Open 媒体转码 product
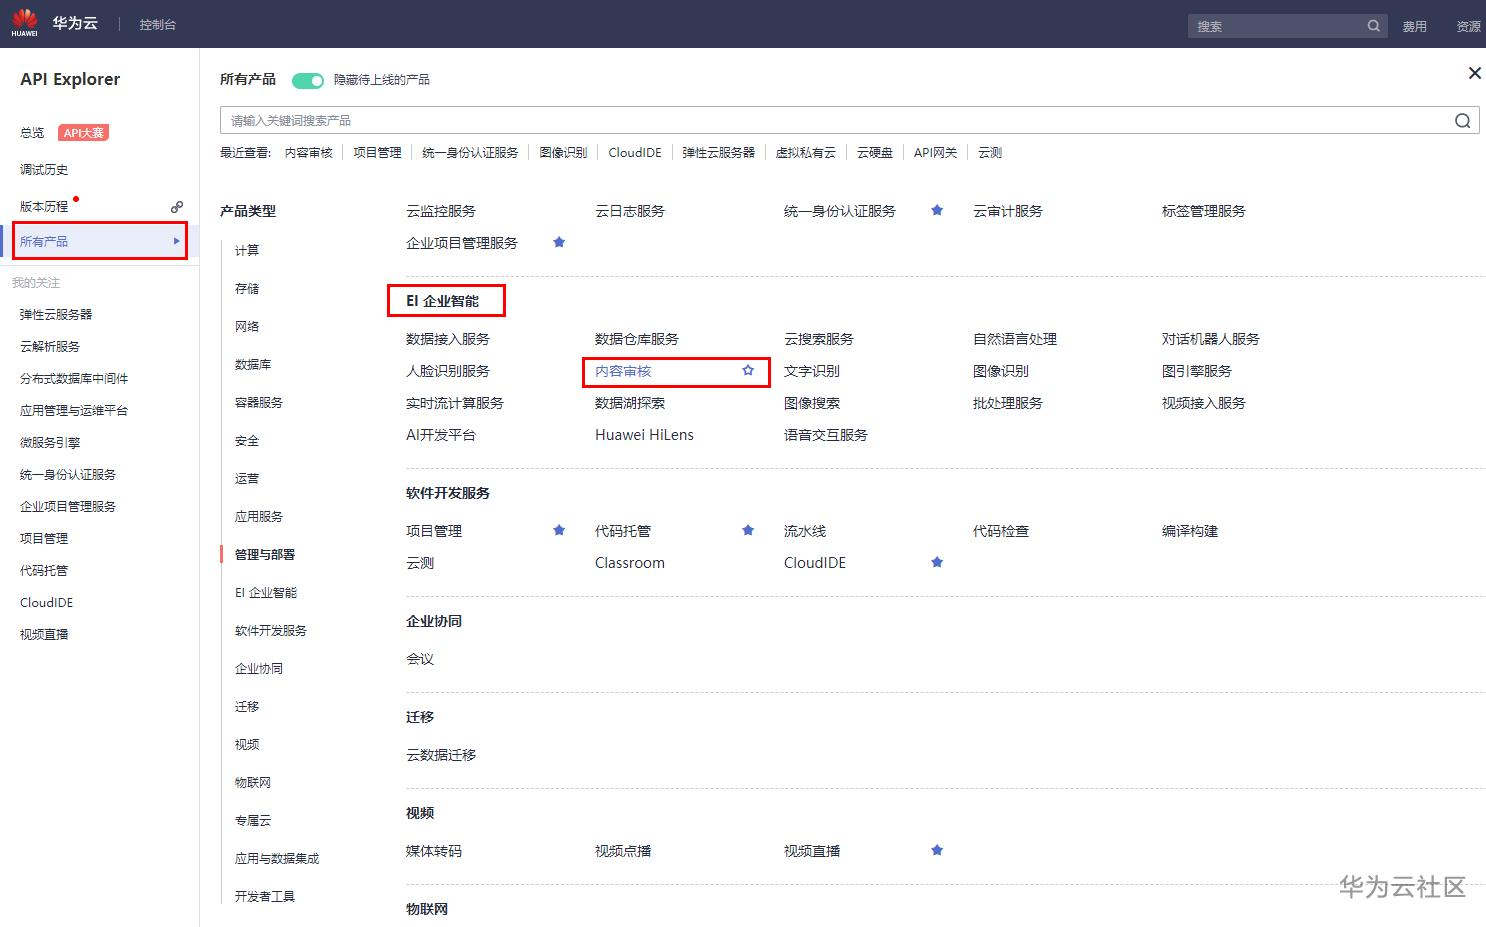 [x=434, y=851]
